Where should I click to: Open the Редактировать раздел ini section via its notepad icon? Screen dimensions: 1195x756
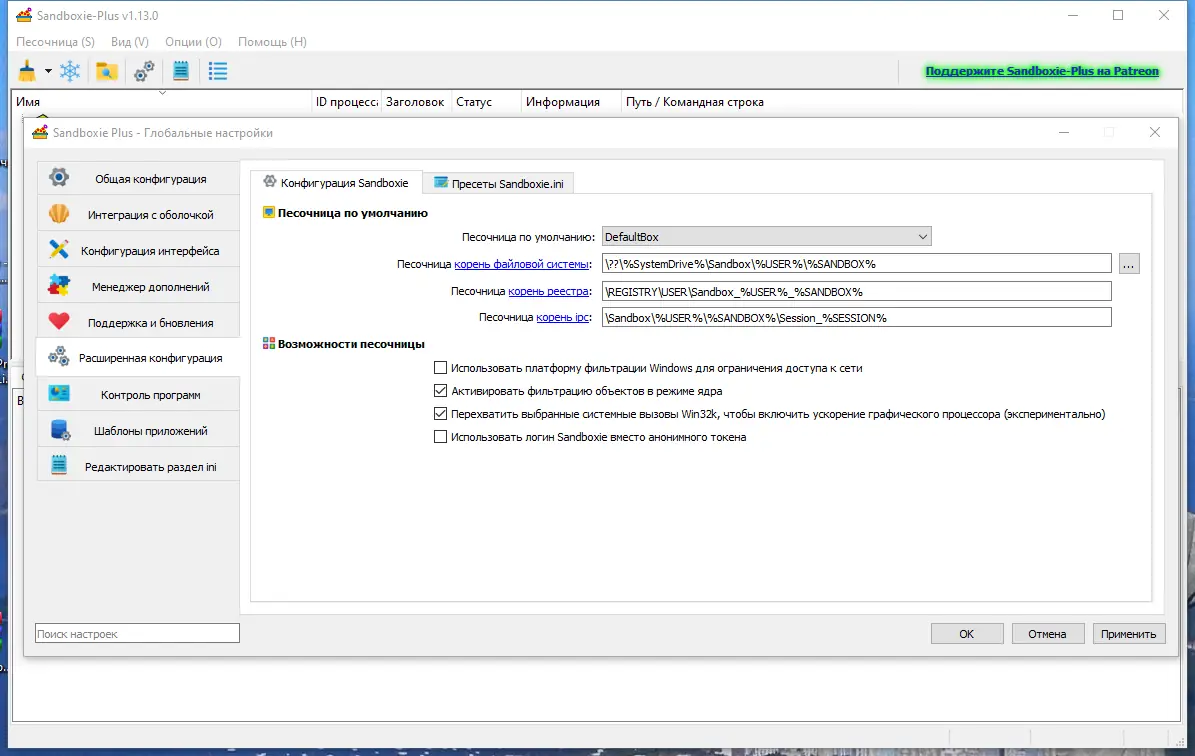pos(59,466)
